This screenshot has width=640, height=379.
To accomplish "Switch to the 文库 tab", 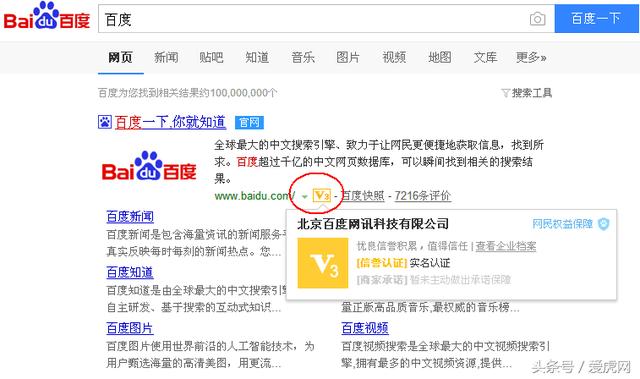I will tap(485, 58).
